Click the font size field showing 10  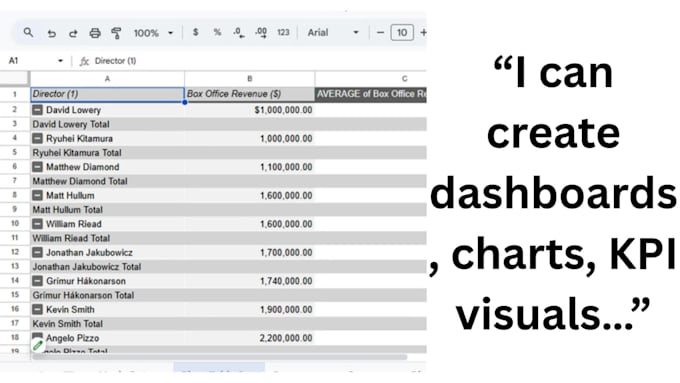pos(402,33)
